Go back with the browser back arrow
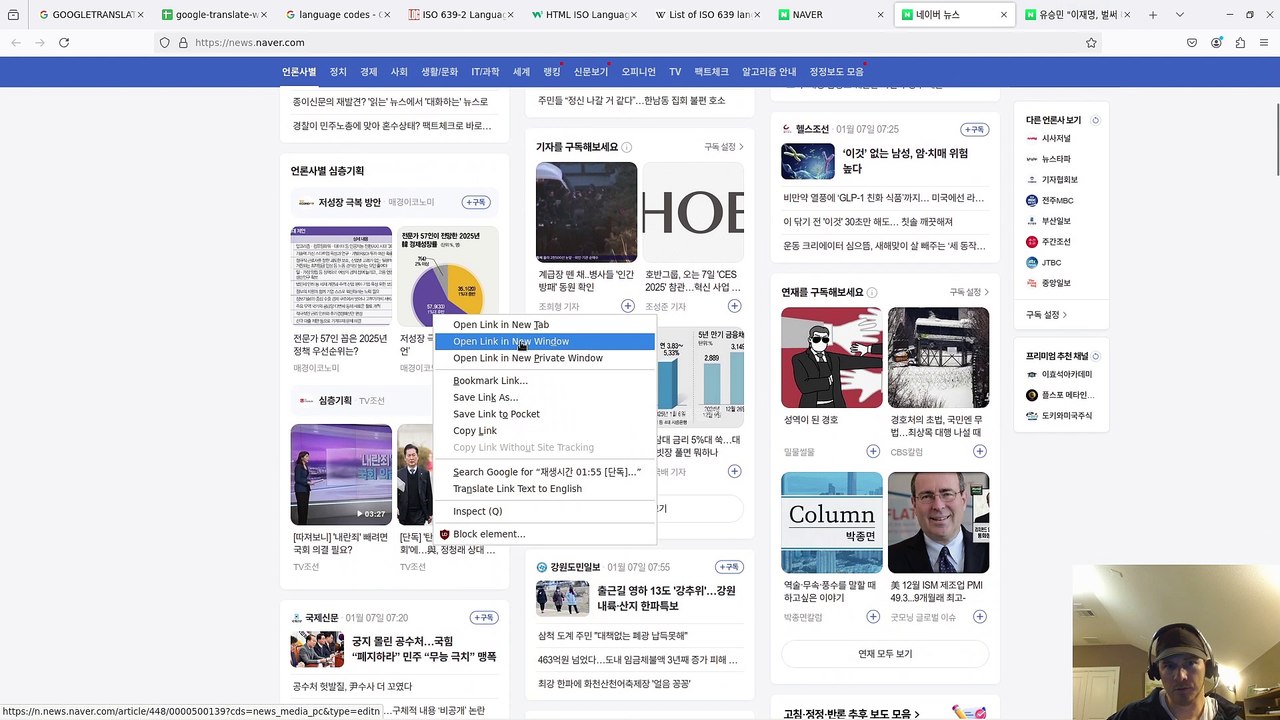Screen dimensions: 1280x720 16,43
